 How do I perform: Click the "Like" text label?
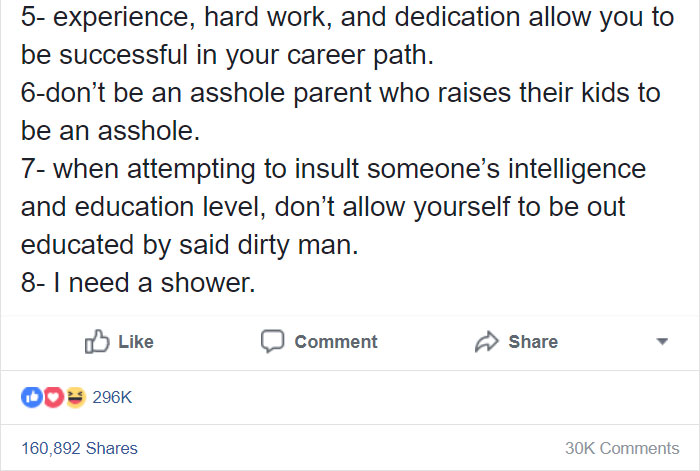point(136,342)
